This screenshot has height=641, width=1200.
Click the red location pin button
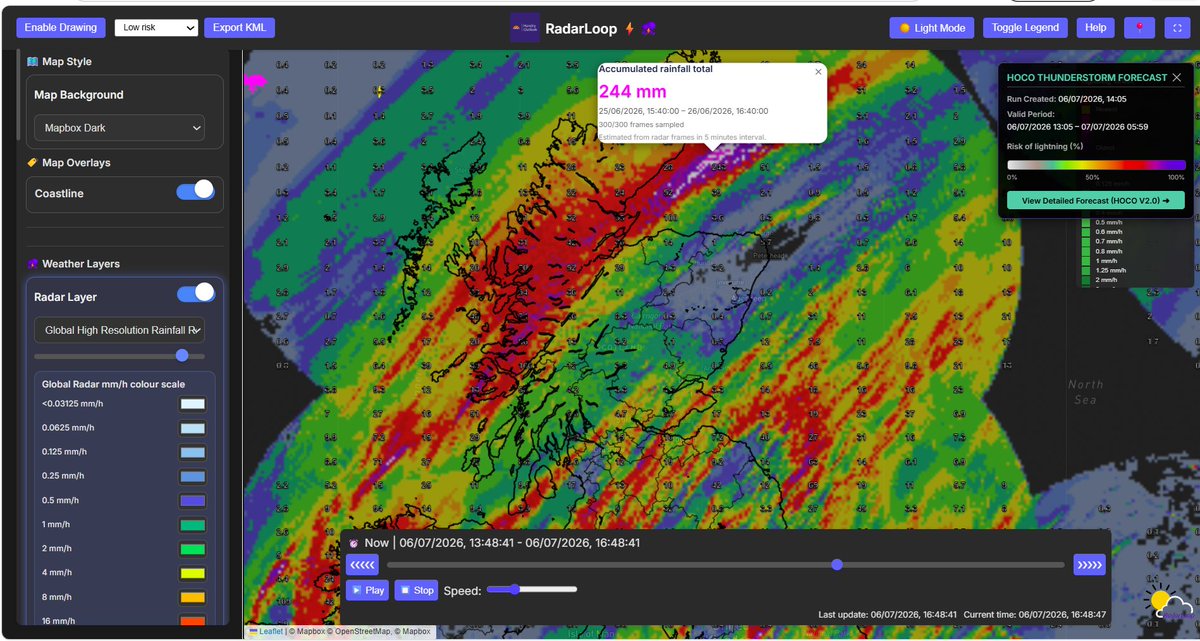(x=1139, y=28)
